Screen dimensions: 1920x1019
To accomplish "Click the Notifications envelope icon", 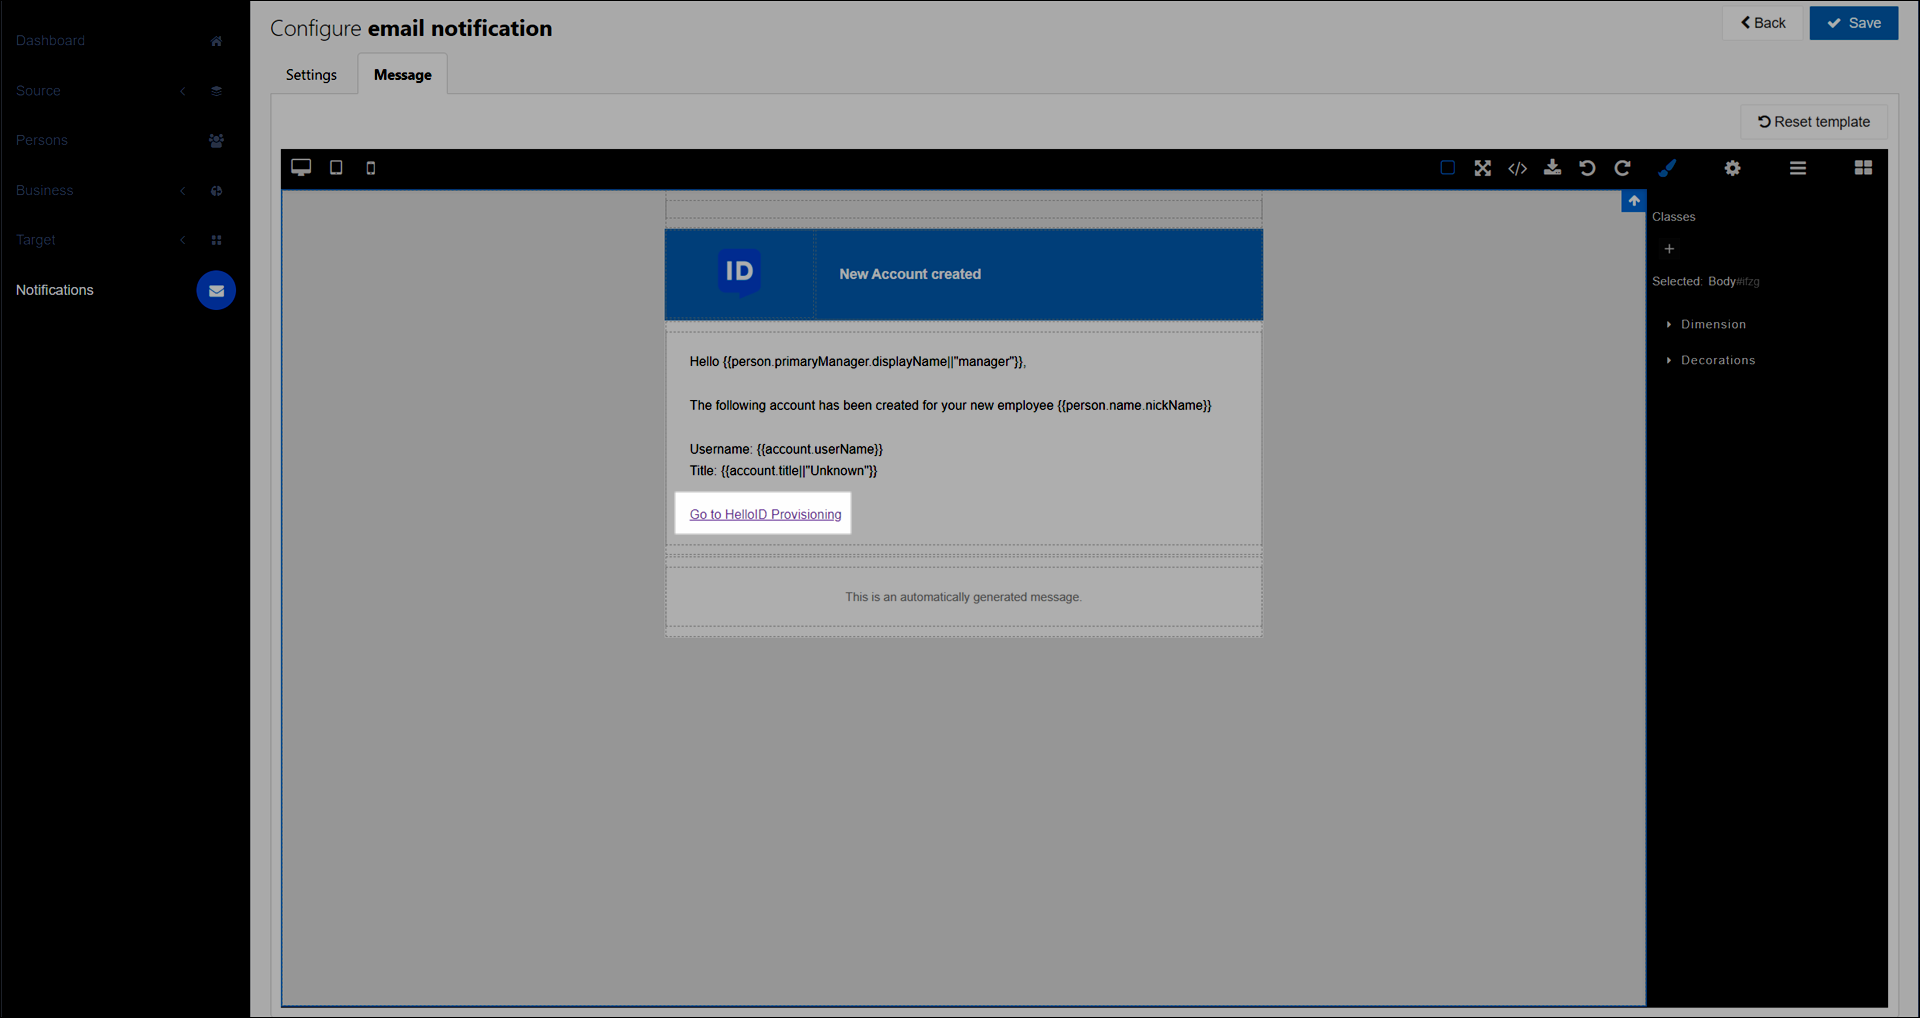I will click(216, 291).
